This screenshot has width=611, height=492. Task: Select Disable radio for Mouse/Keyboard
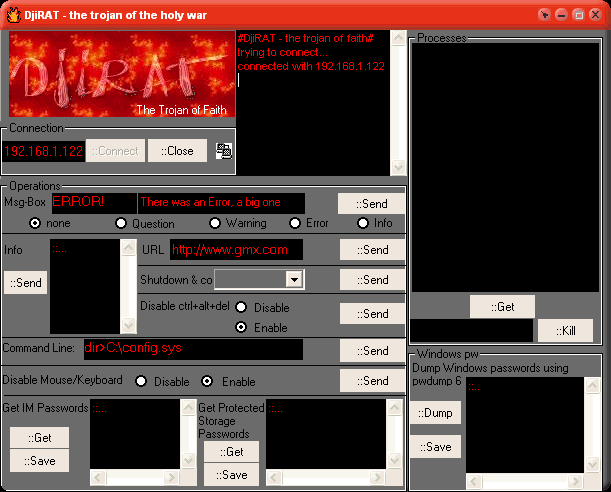(x=141, y=381)
